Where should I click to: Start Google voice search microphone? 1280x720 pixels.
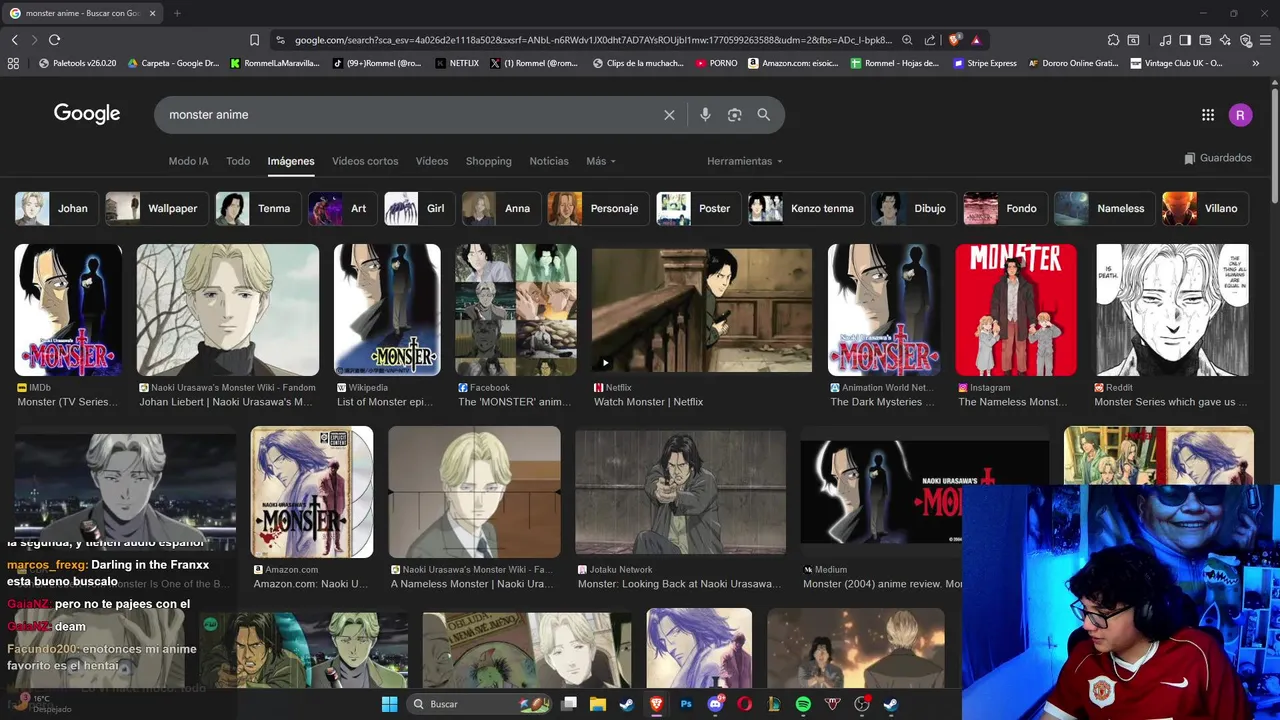705,115
